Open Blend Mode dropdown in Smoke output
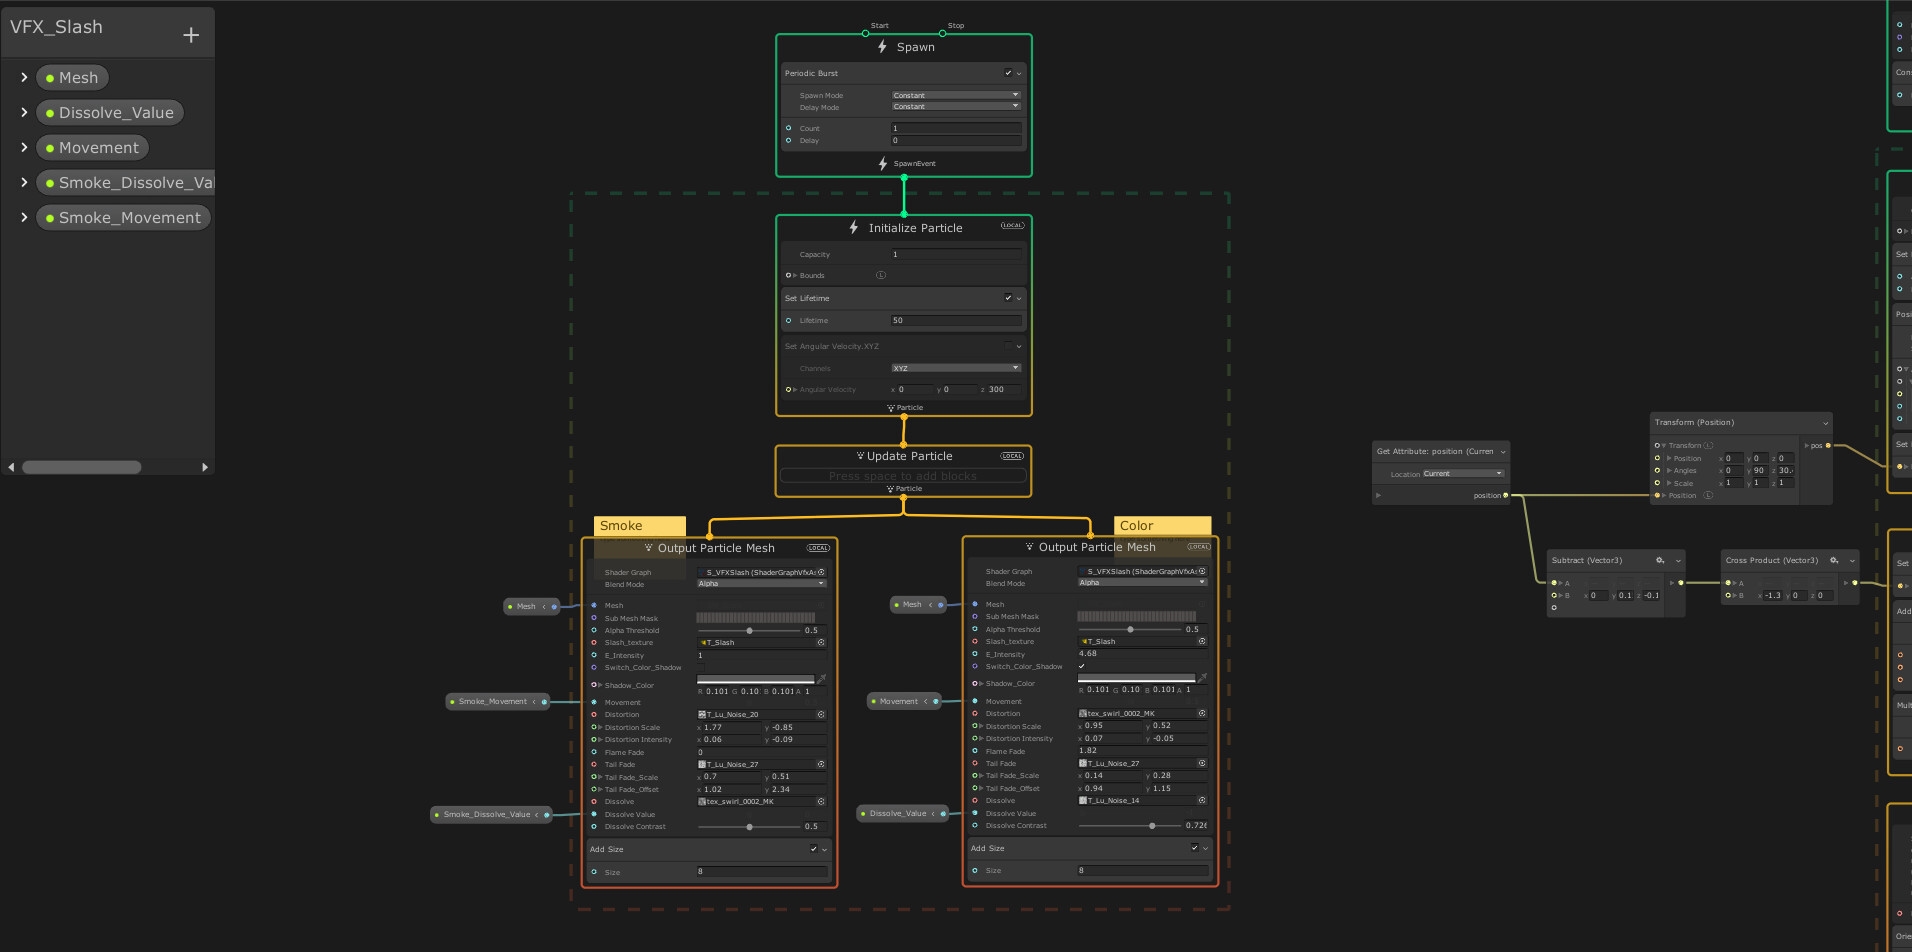This screenshot has height=952, width=1912. pyautogui.click(x=762, y=583)
